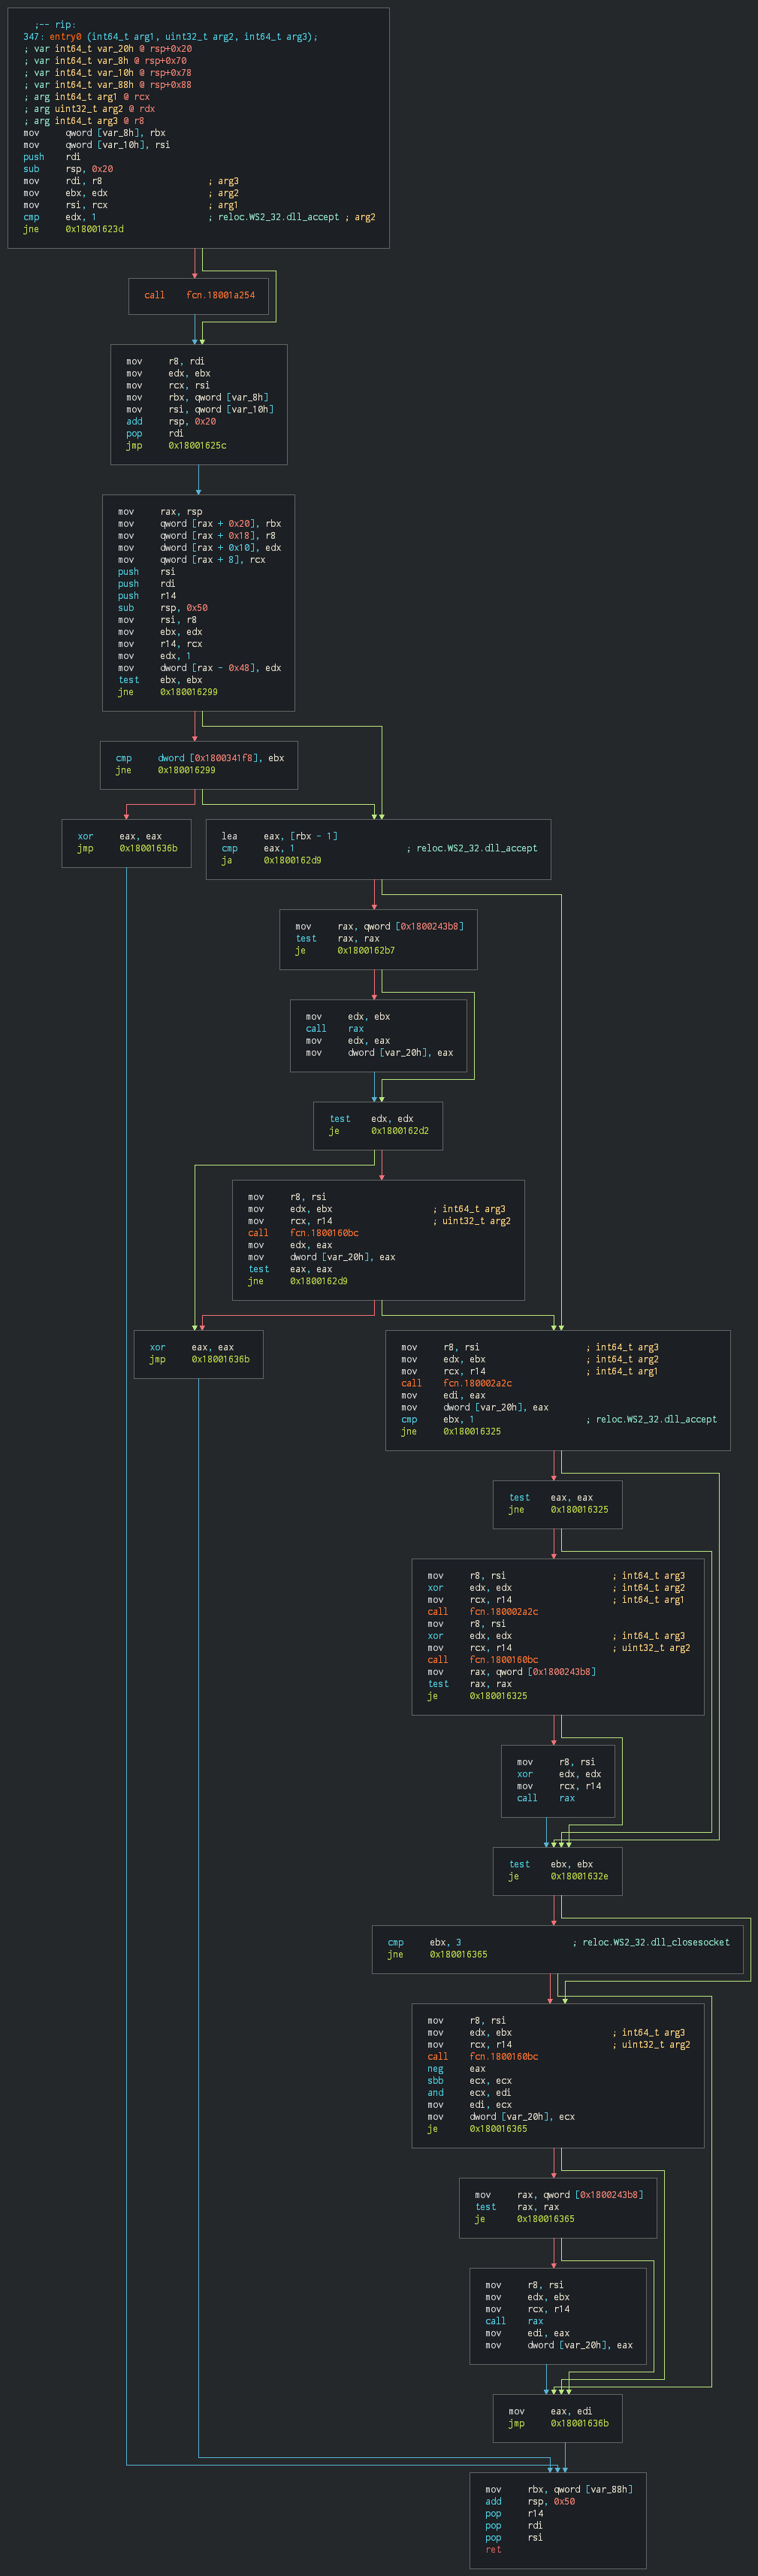Click the 'and ecx, edi' instruction
Screen dimensions: 758x2576
pyautogui.click(x=470, y=2092)
